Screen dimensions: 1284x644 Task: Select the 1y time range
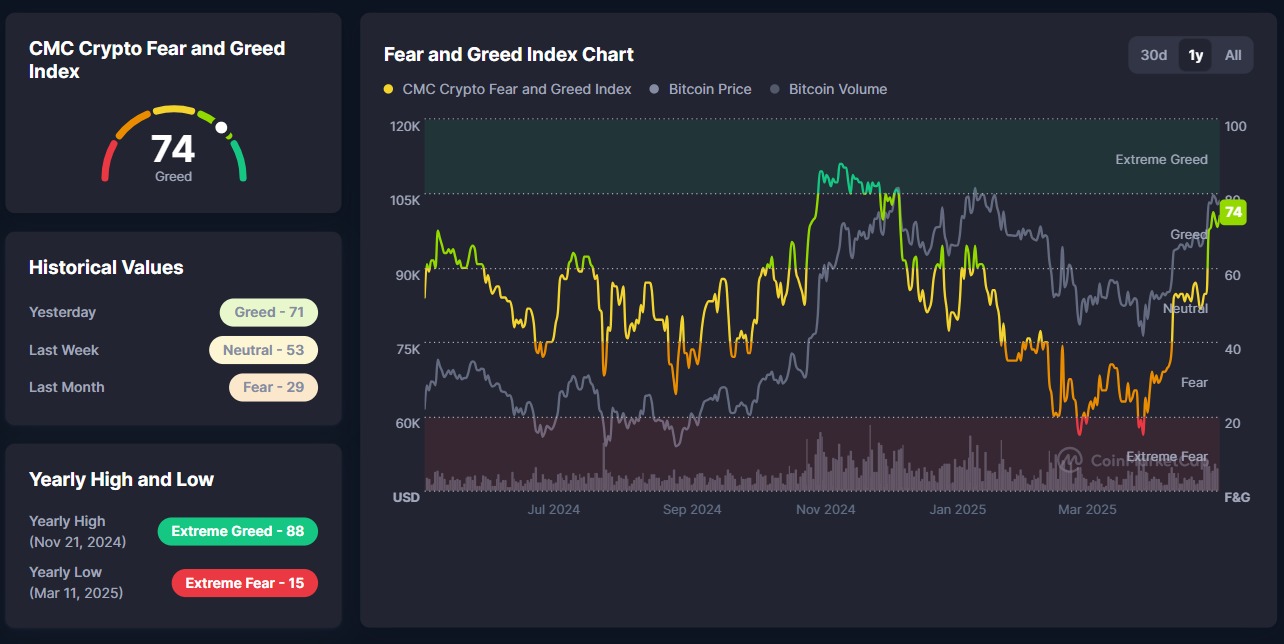coord(1195,55)
